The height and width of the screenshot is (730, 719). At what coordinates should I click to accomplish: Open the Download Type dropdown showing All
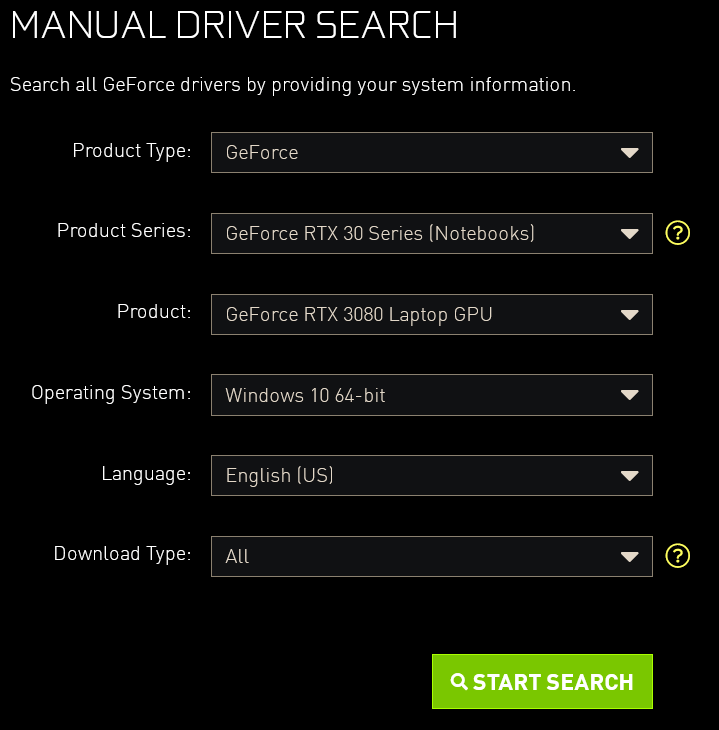(x=432, y=556)
